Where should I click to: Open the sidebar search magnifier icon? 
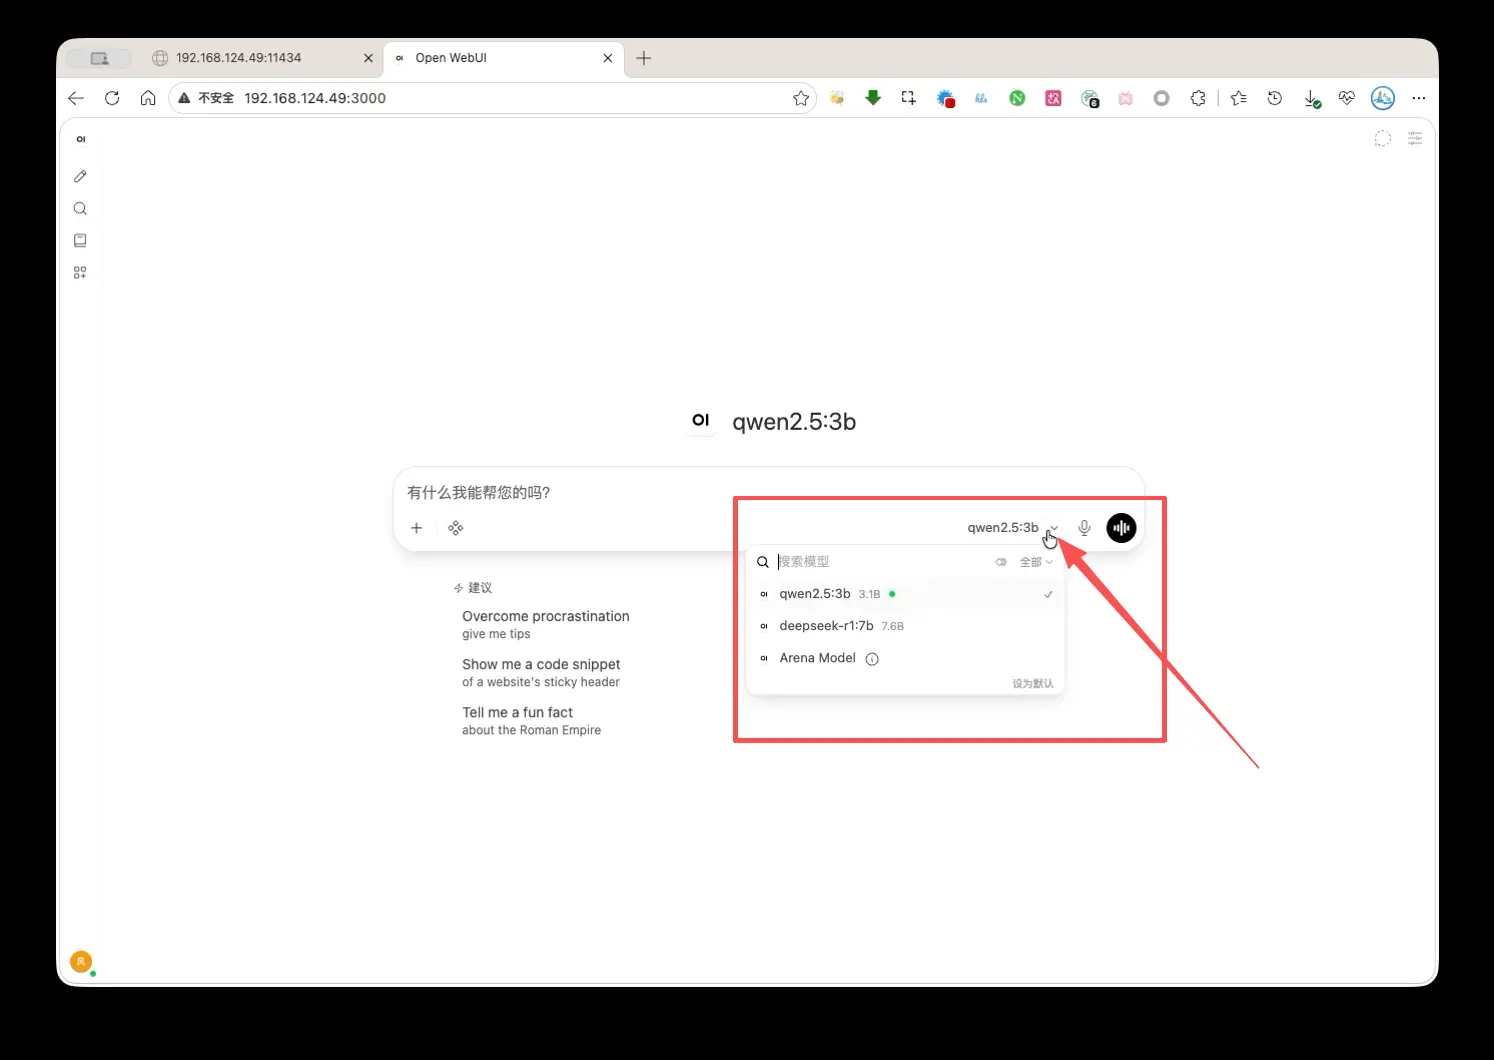point(80,208)
